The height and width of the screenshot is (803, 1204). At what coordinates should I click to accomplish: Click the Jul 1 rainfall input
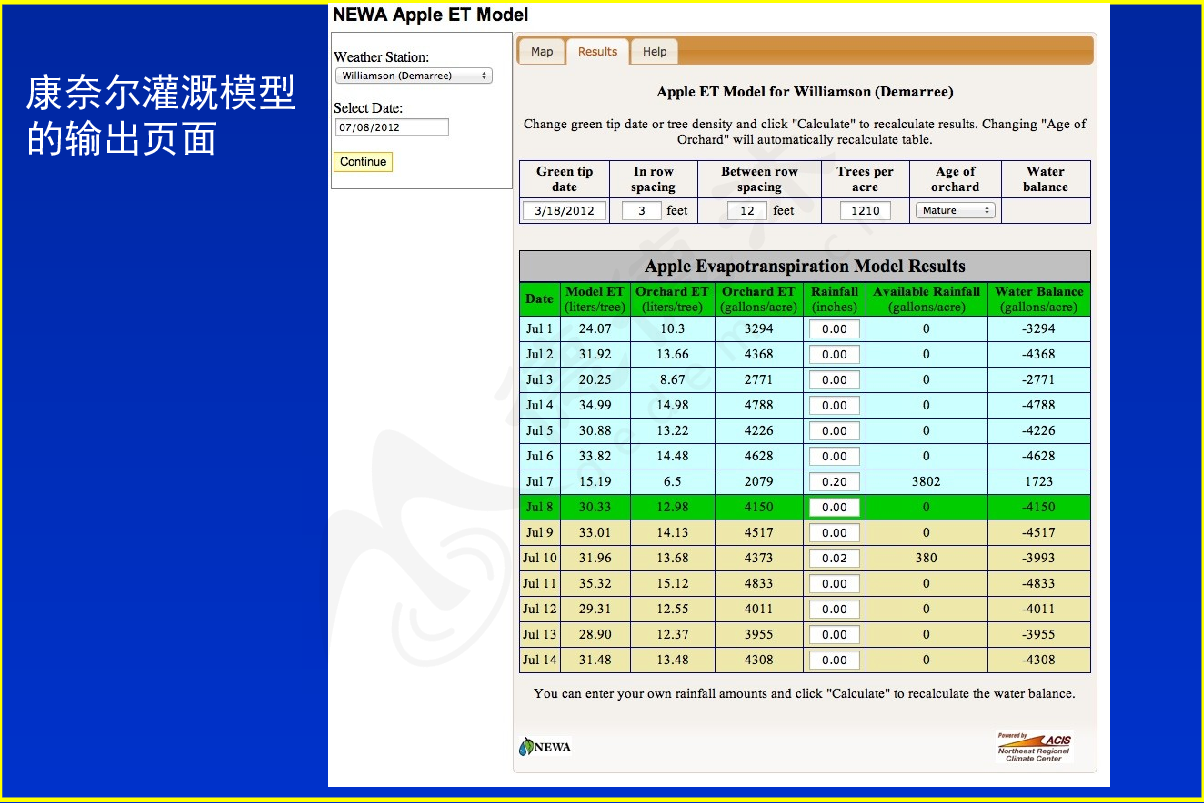pos(834,329)
